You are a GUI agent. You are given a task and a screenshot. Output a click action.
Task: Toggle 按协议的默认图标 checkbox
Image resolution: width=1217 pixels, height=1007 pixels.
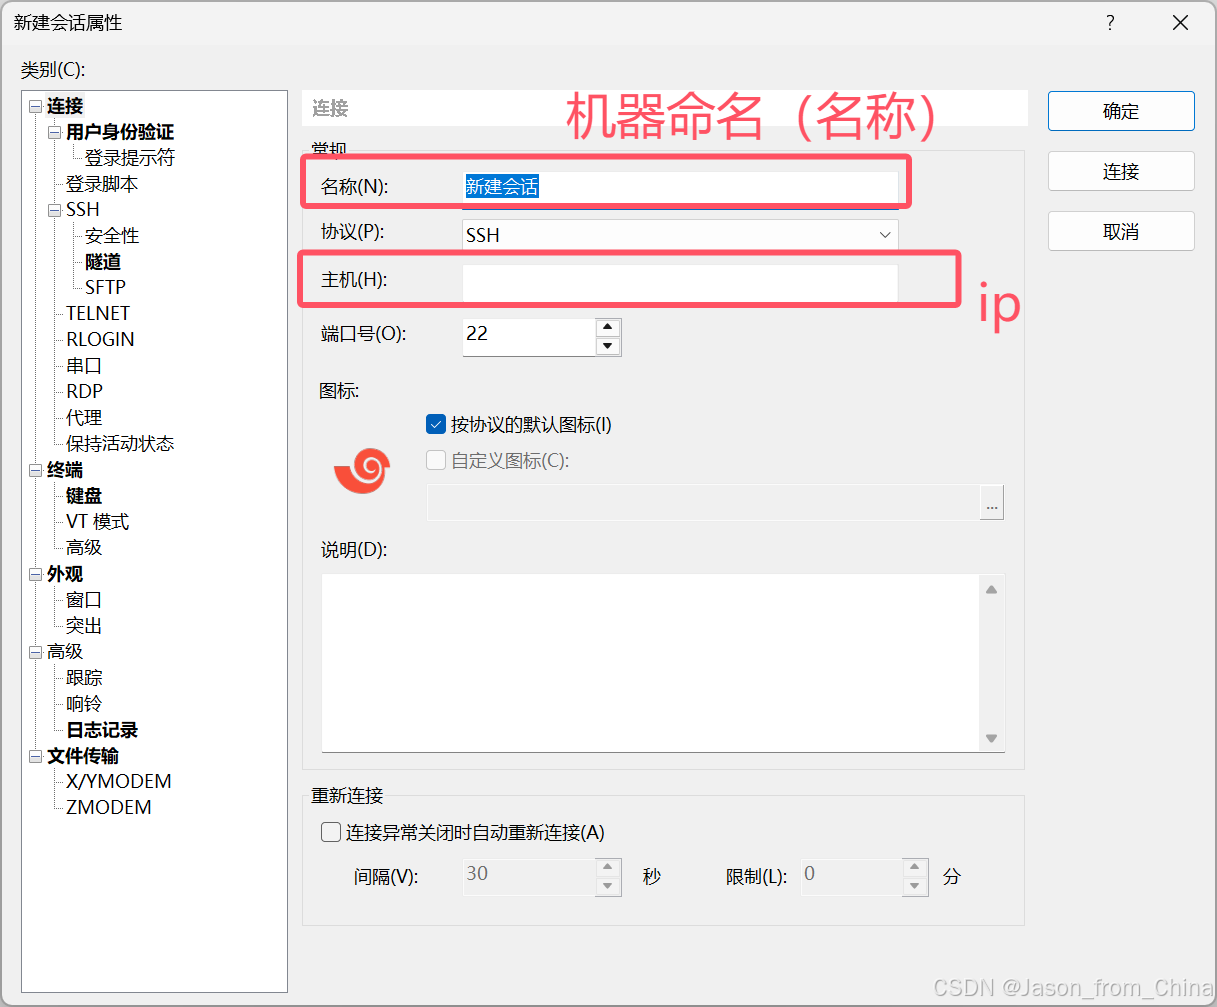[436, 424]
